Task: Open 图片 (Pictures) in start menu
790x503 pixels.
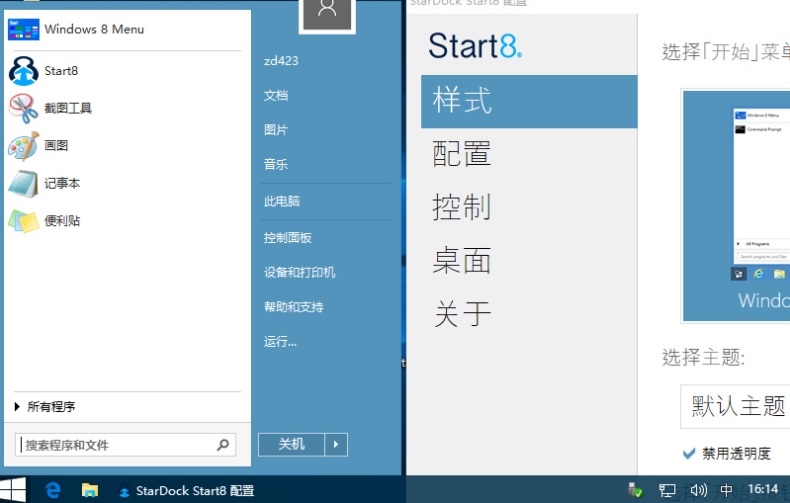Action: [276, 130]
